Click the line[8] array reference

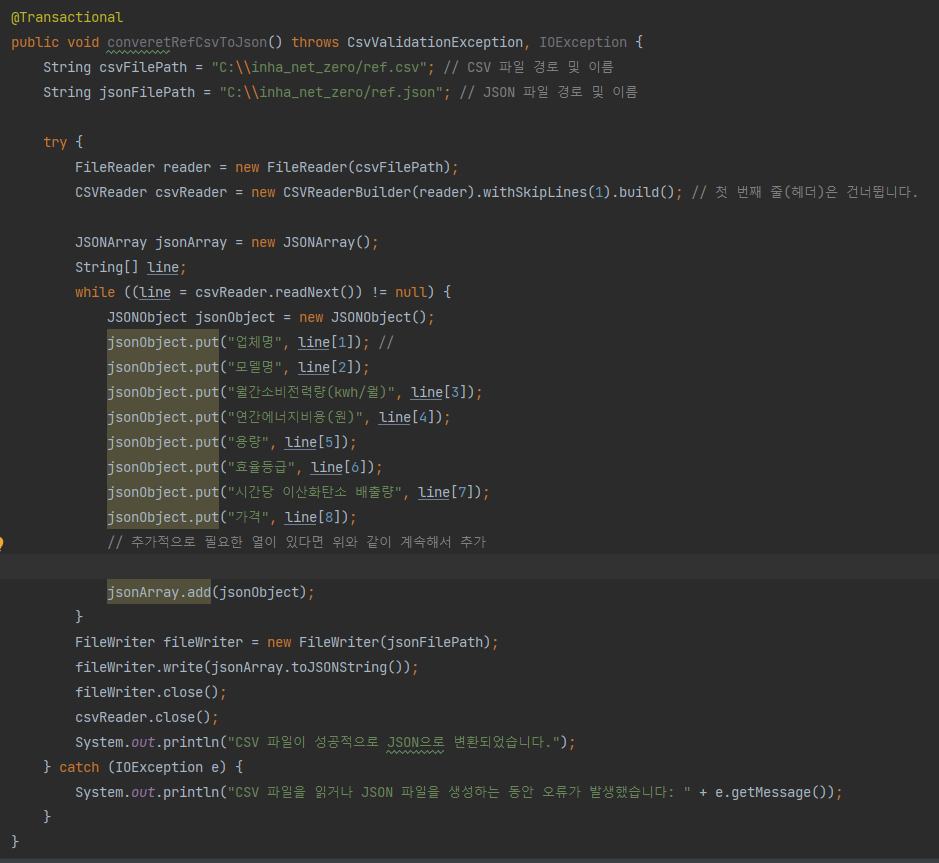tap(312, 517)
